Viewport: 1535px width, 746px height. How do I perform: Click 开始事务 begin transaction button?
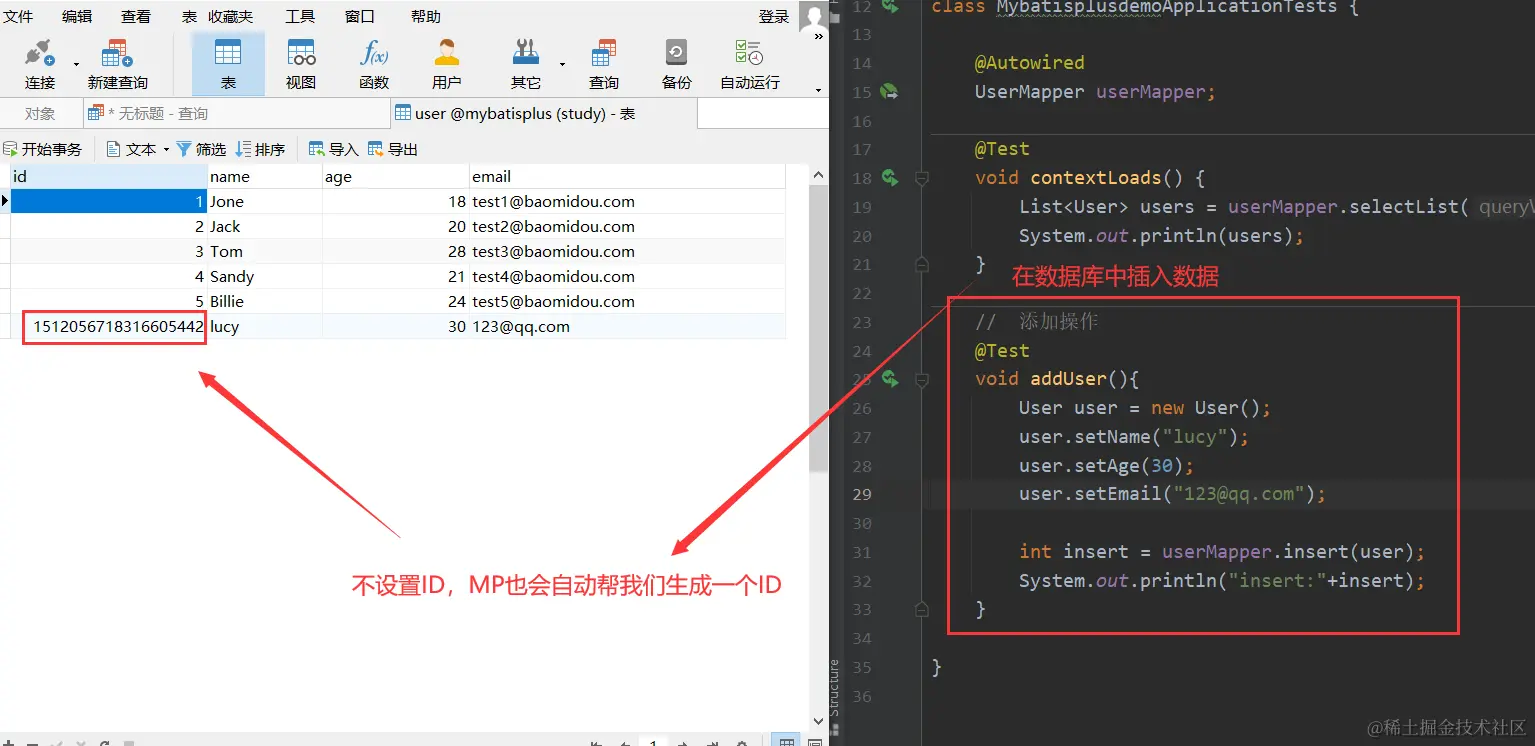point(42,149)
